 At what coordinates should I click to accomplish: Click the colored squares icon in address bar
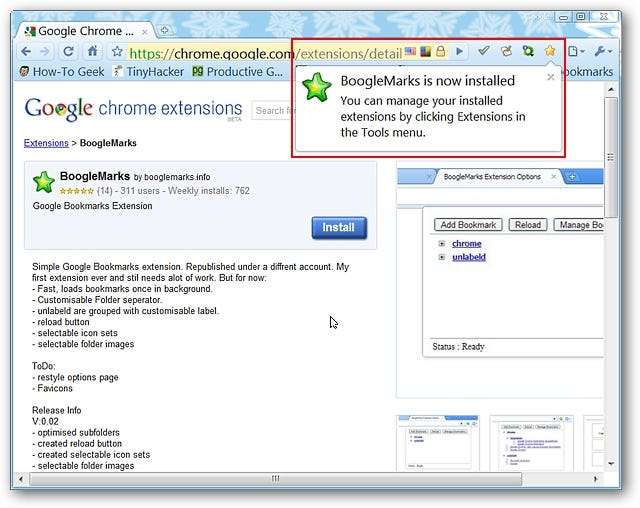click(425, 51)
